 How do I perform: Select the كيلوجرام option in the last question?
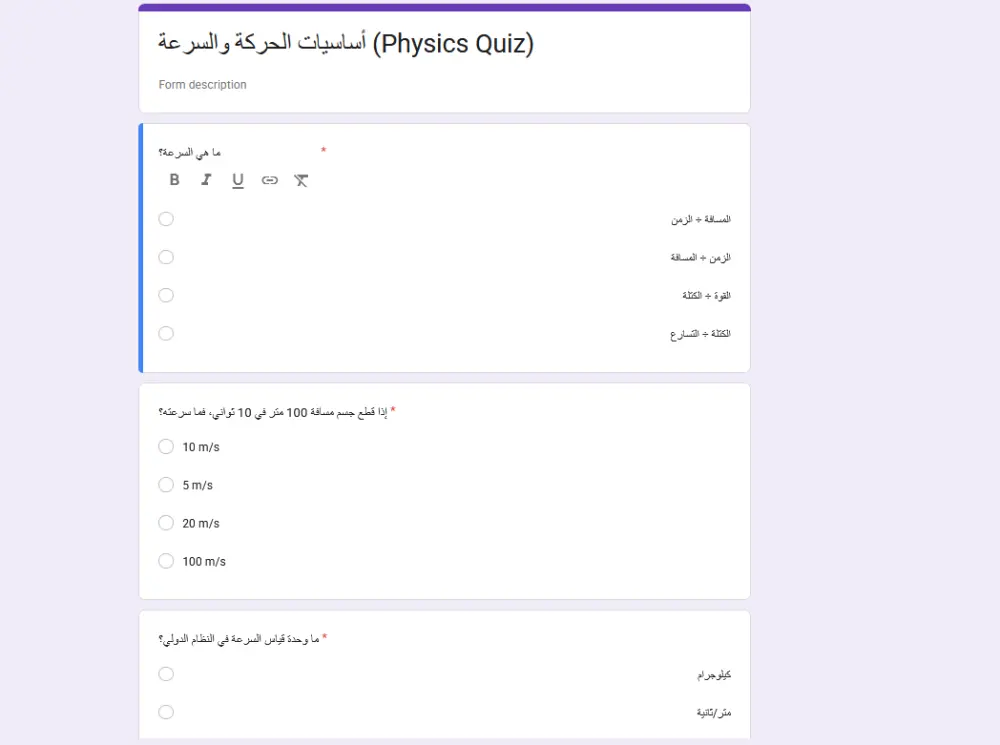click(x=166, y=673)
